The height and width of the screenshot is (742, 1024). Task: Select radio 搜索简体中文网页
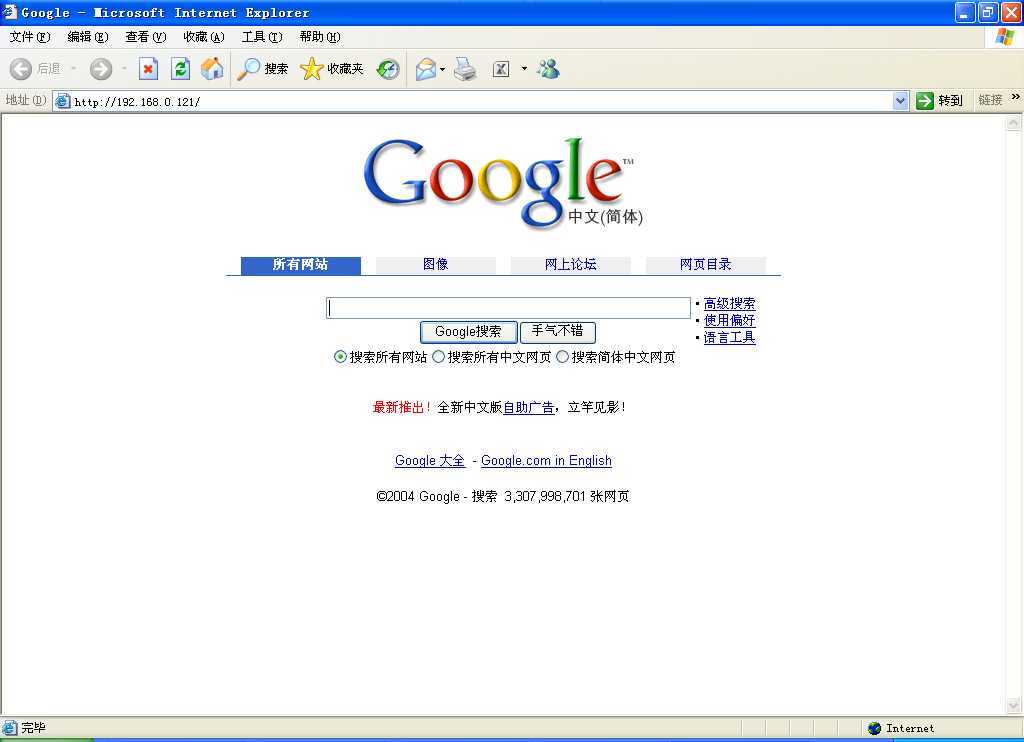562,357
